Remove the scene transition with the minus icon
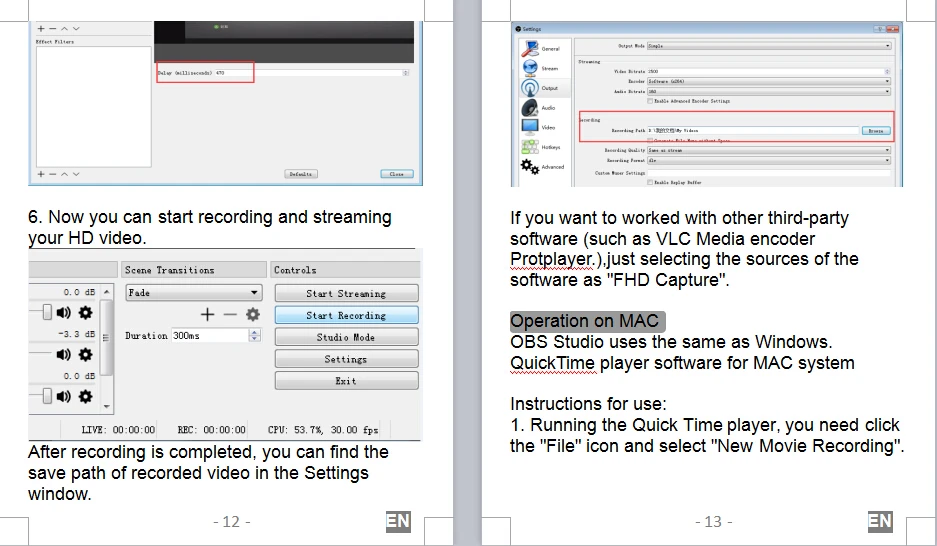The width and height of the screenshot is (937, 546). click(230, 314)
